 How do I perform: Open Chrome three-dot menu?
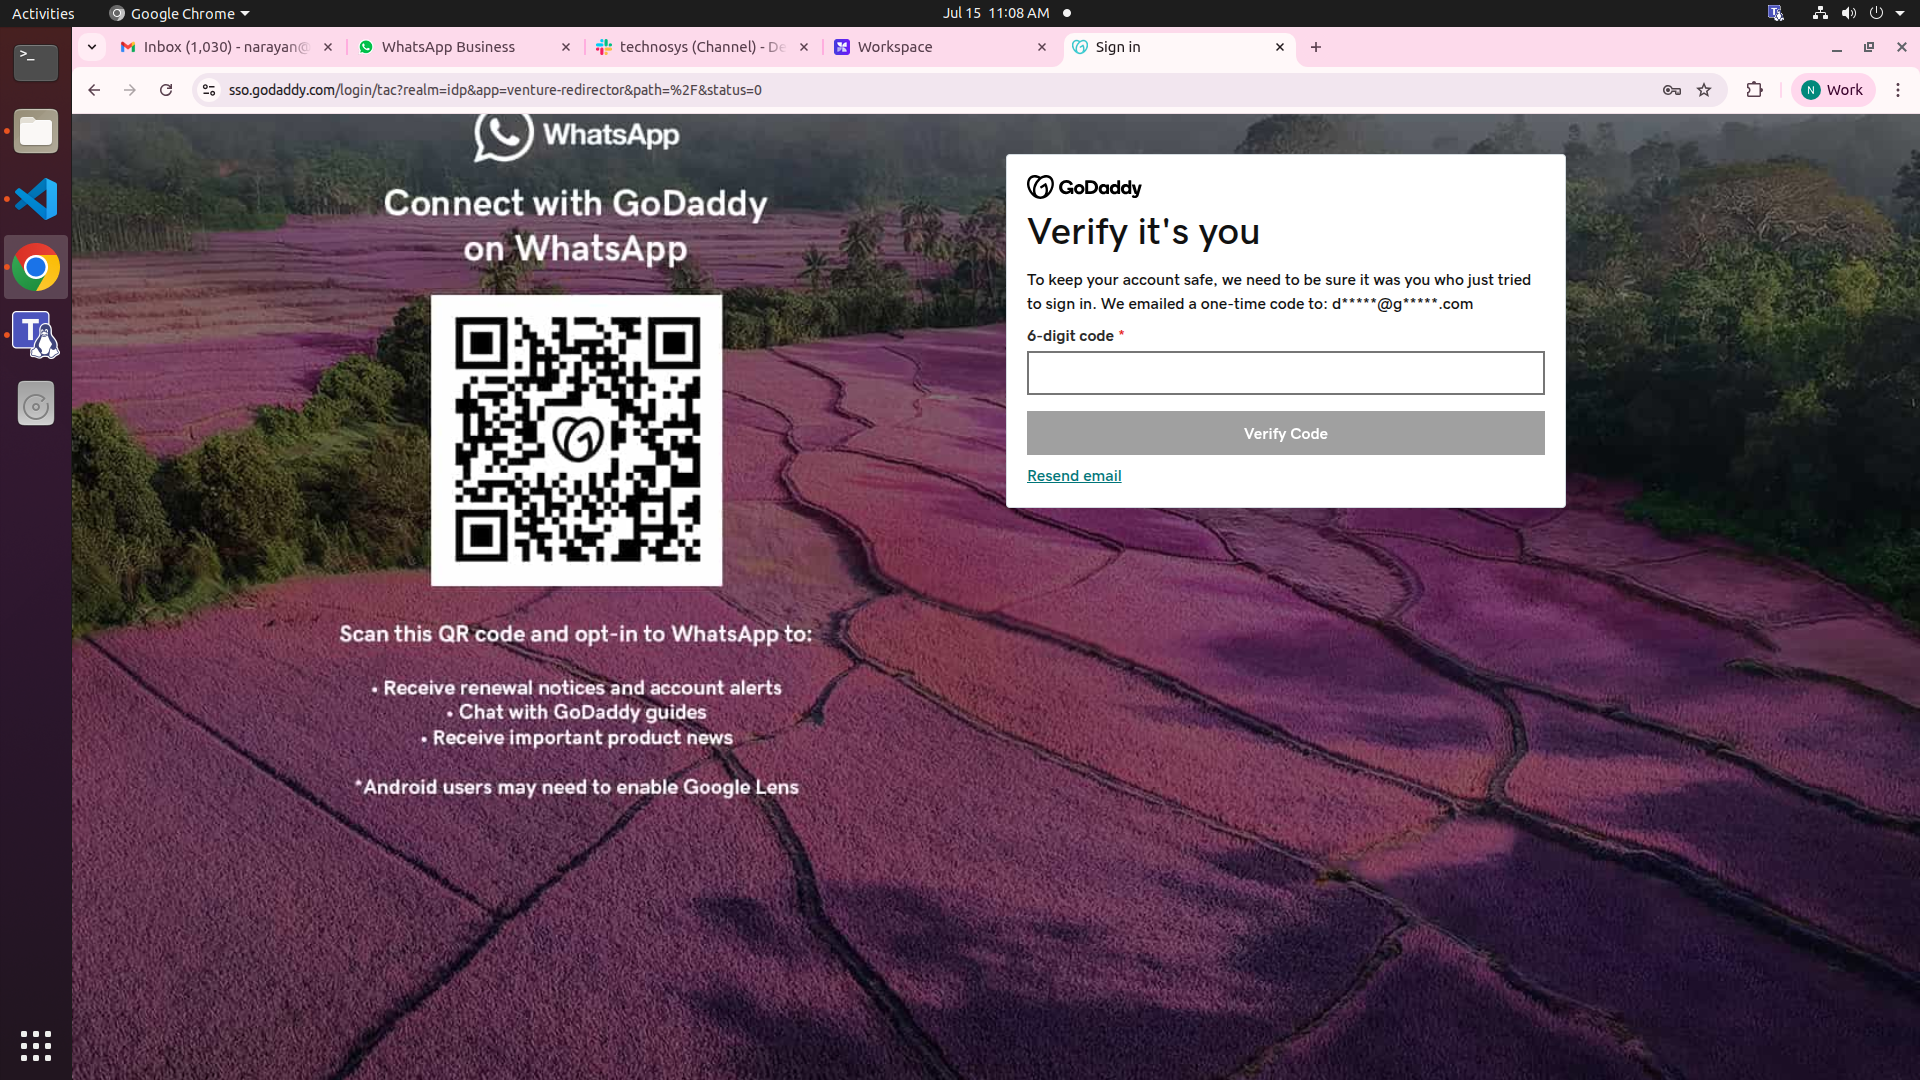[x=1897, y=90]
